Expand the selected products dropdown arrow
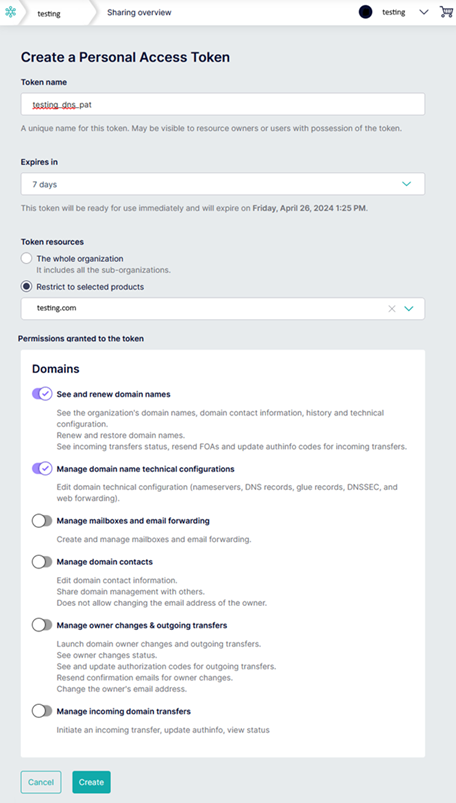 click(409, 308)
